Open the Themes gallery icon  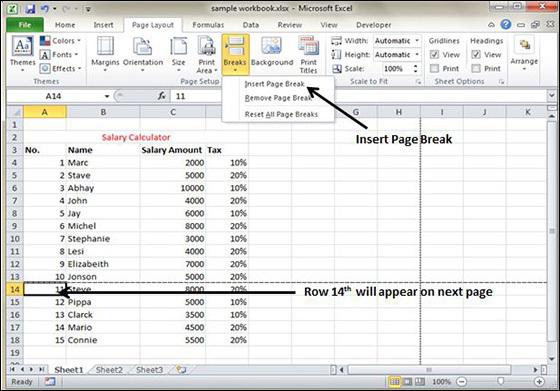pyautogui.click(x=22, y=46)
